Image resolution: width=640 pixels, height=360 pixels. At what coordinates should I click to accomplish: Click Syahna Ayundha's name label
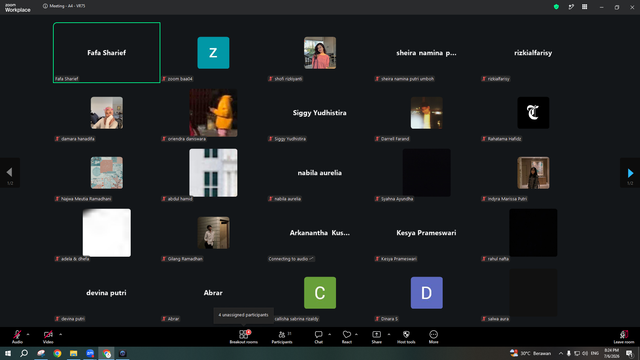[x=394, y=199]
